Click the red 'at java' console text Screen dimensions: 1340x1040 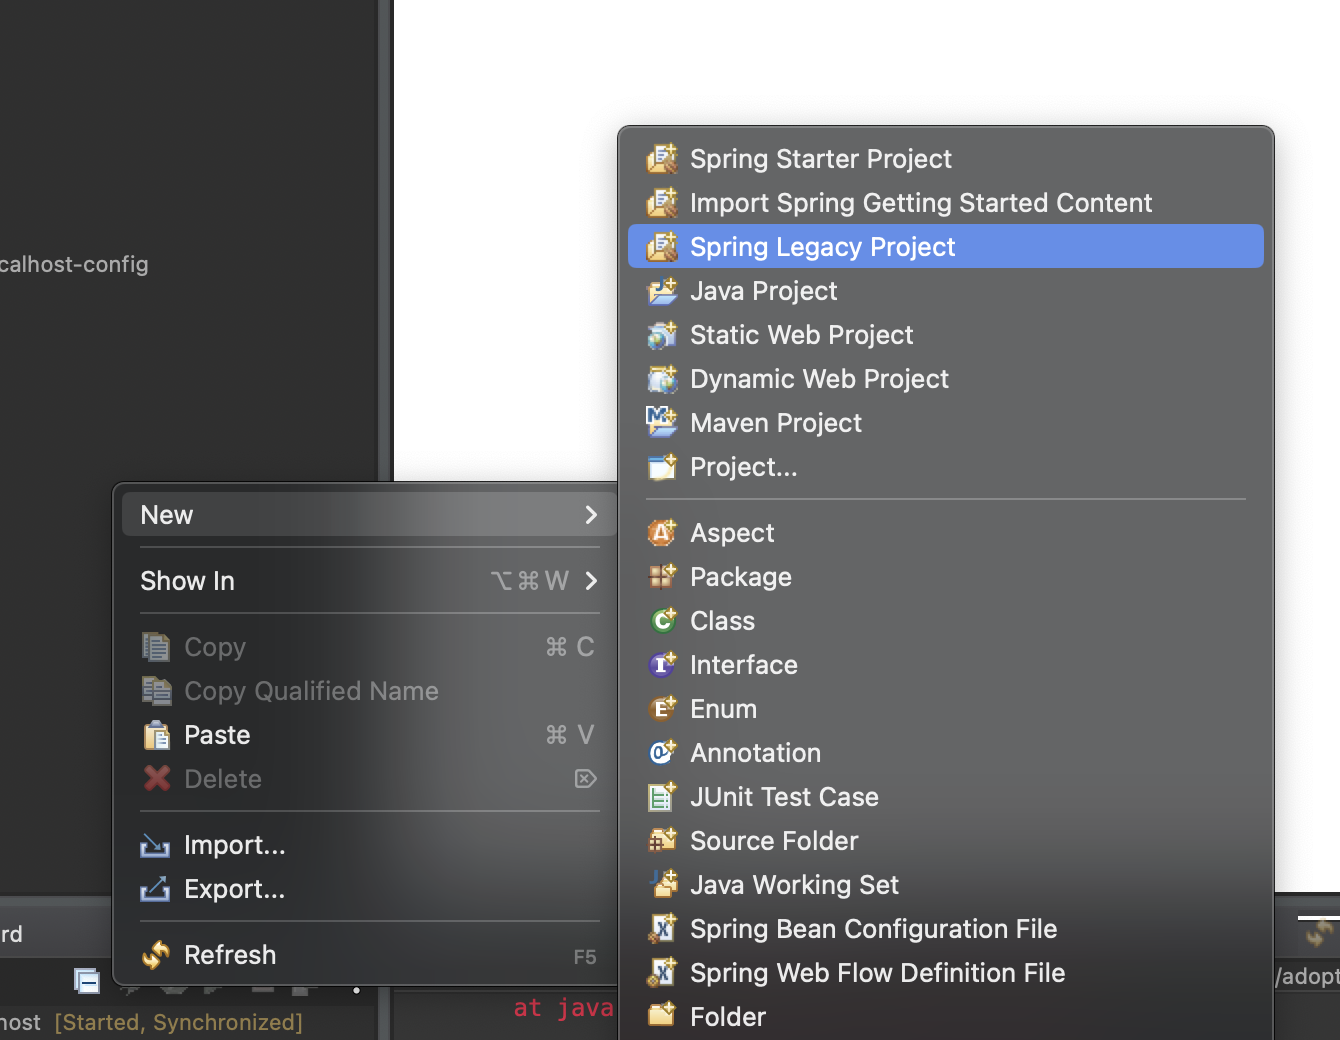[563, 1008]
